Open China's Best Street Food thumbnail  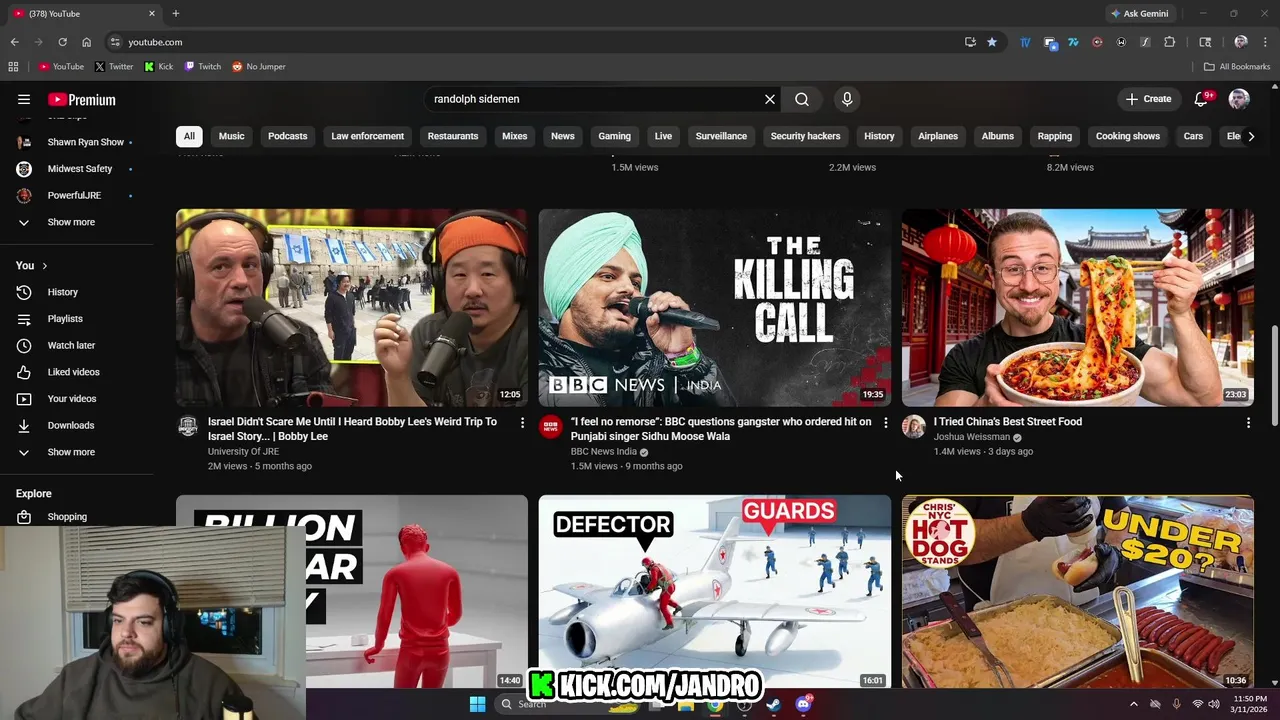pos(1078,307)
